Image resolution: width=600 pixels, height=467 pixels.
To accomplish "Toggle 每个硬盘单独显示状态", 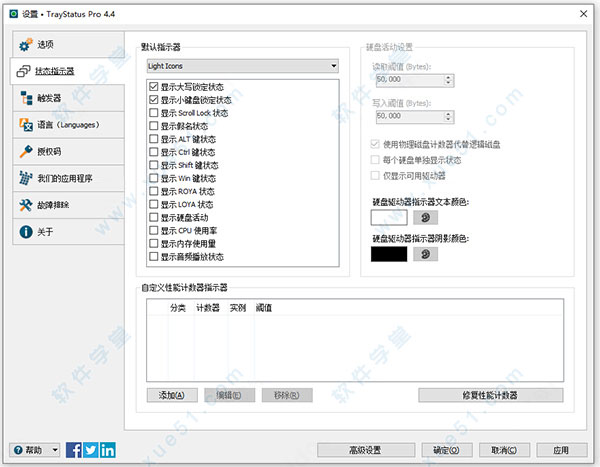I will 375,160.
